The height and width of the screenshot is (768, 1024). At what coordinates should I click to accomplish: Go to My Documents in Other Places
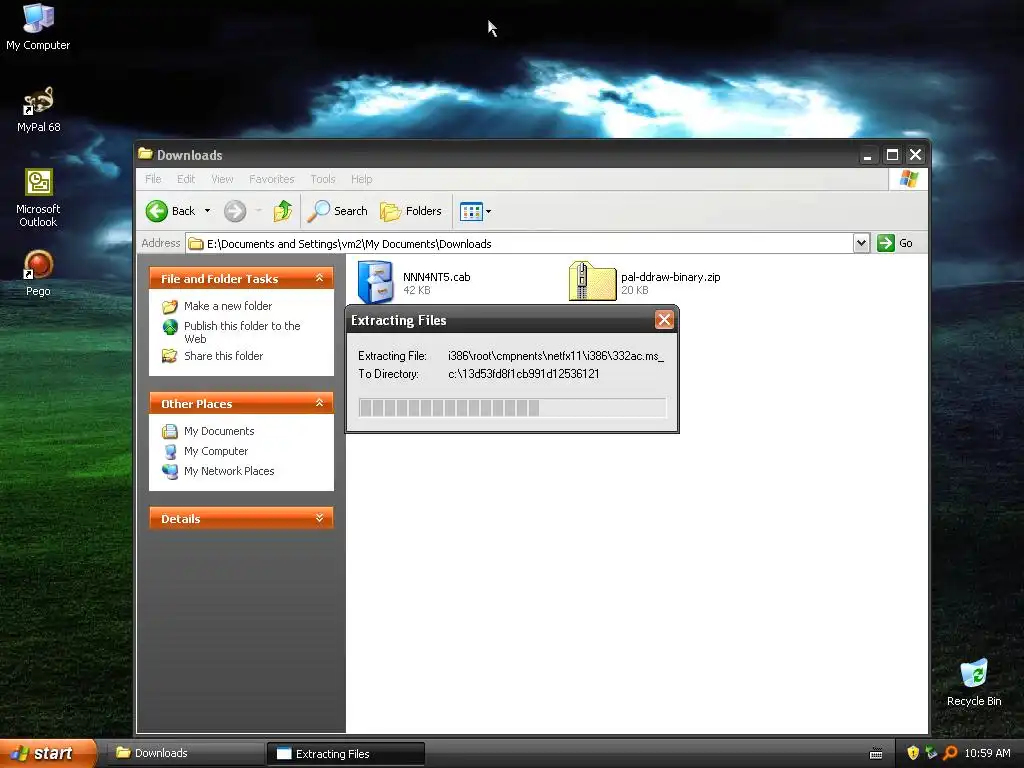[x=219, y=431]
